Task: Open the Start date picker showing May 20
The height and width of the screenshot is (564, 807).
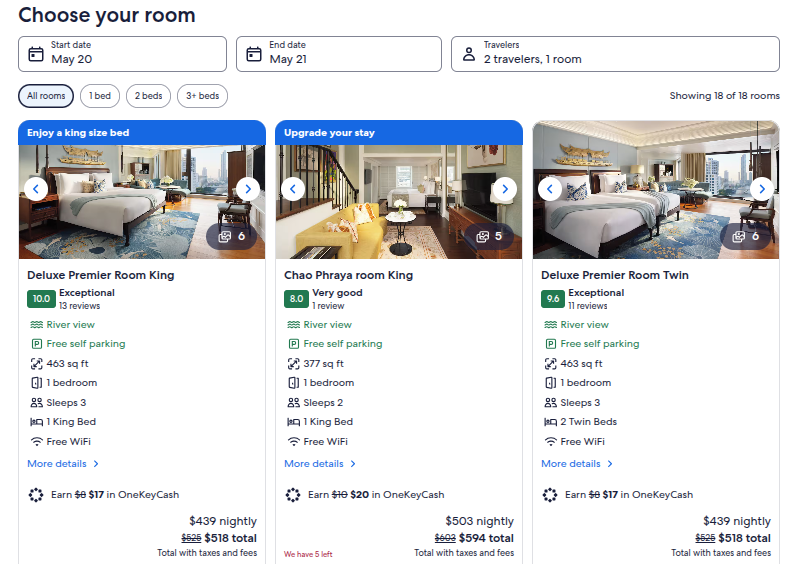Action: [x=122, y=54]
